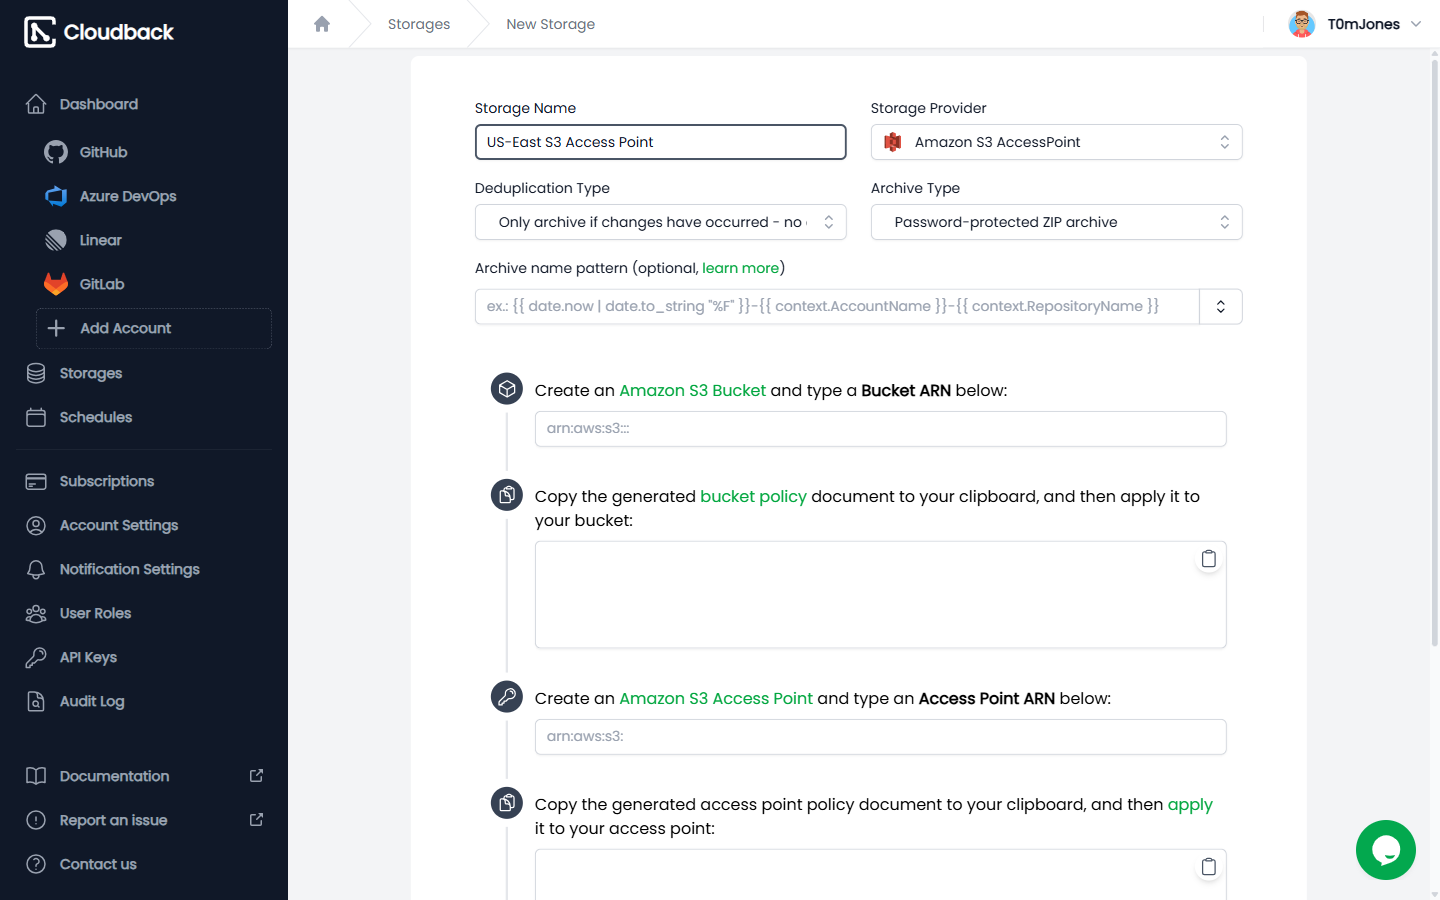This screenshot has height=900, width=1440.
Task: Open Report an issue external link icon
Action: click(x=256, y=820)
